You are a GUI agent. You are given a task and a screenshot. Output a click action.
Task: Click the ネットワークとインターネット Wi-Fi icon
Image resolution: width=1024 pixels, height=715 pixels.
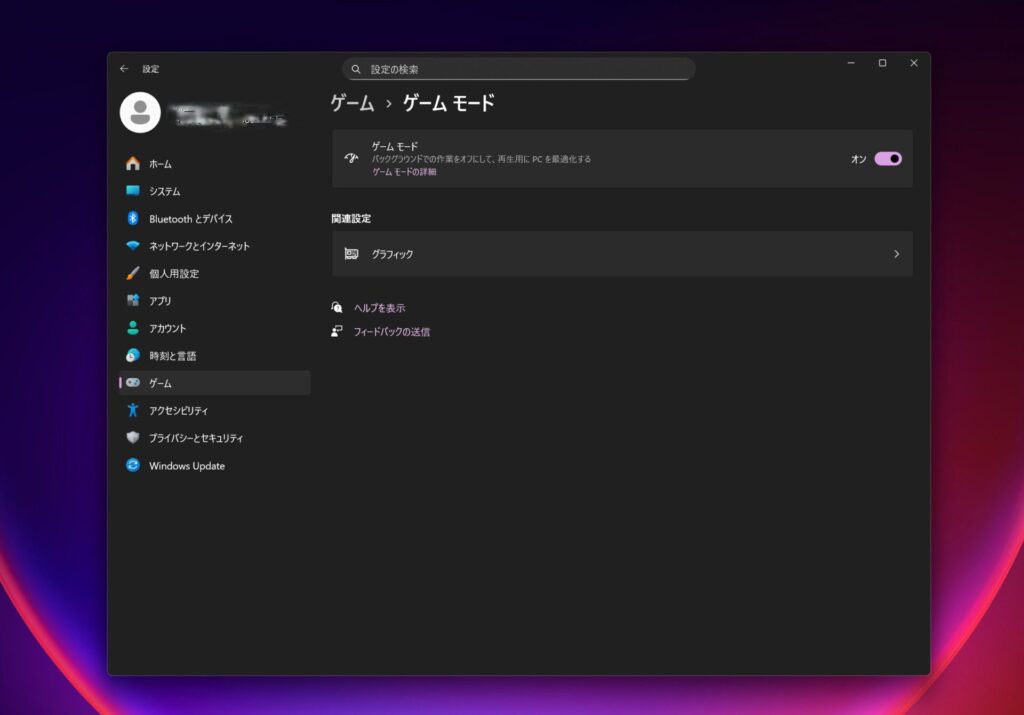[x=133, y=246]
